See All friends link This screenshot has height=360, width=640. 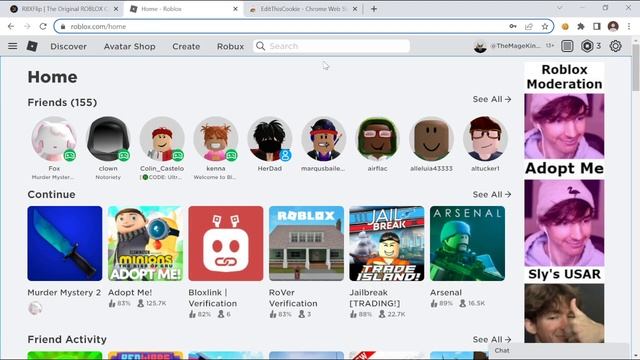(x=492, y=99)
